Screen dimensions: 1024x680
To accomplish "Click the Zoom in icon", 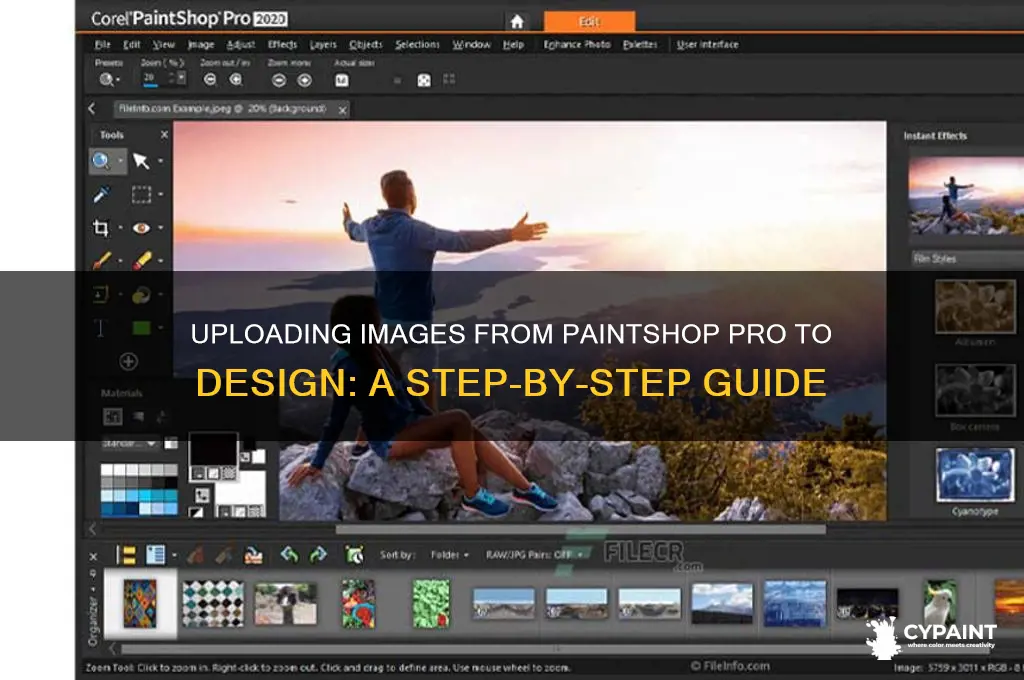I will (x=236, y=80).
